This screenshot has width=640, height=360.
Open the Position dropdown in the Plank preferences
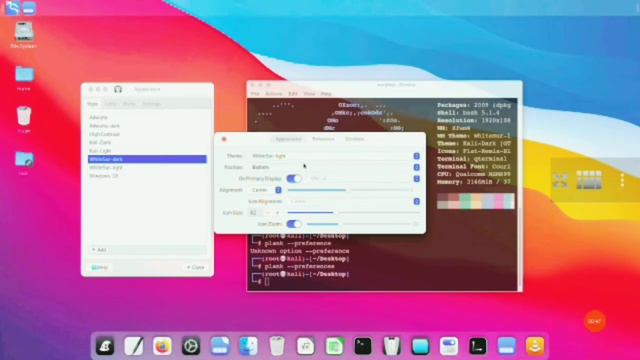[x=335, y=167]
